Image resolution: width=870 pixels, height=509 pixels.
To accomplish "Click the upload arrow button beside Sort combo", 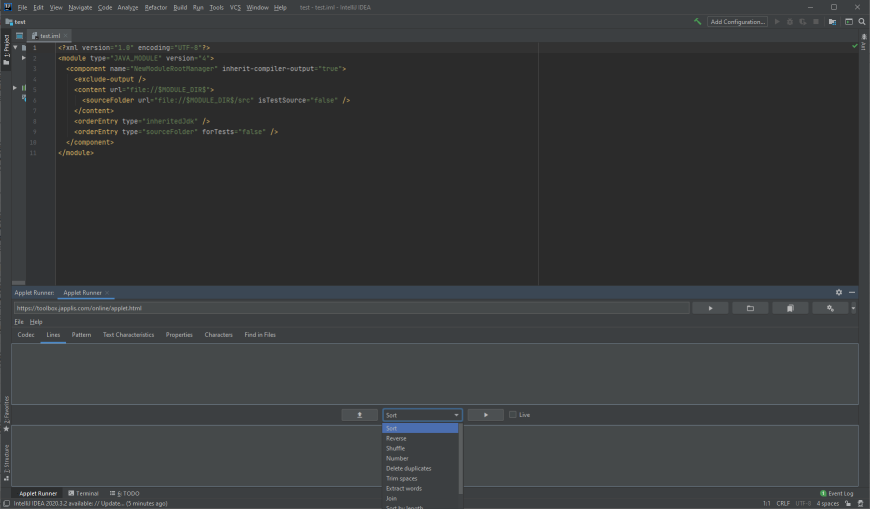I will click(360, 415).
